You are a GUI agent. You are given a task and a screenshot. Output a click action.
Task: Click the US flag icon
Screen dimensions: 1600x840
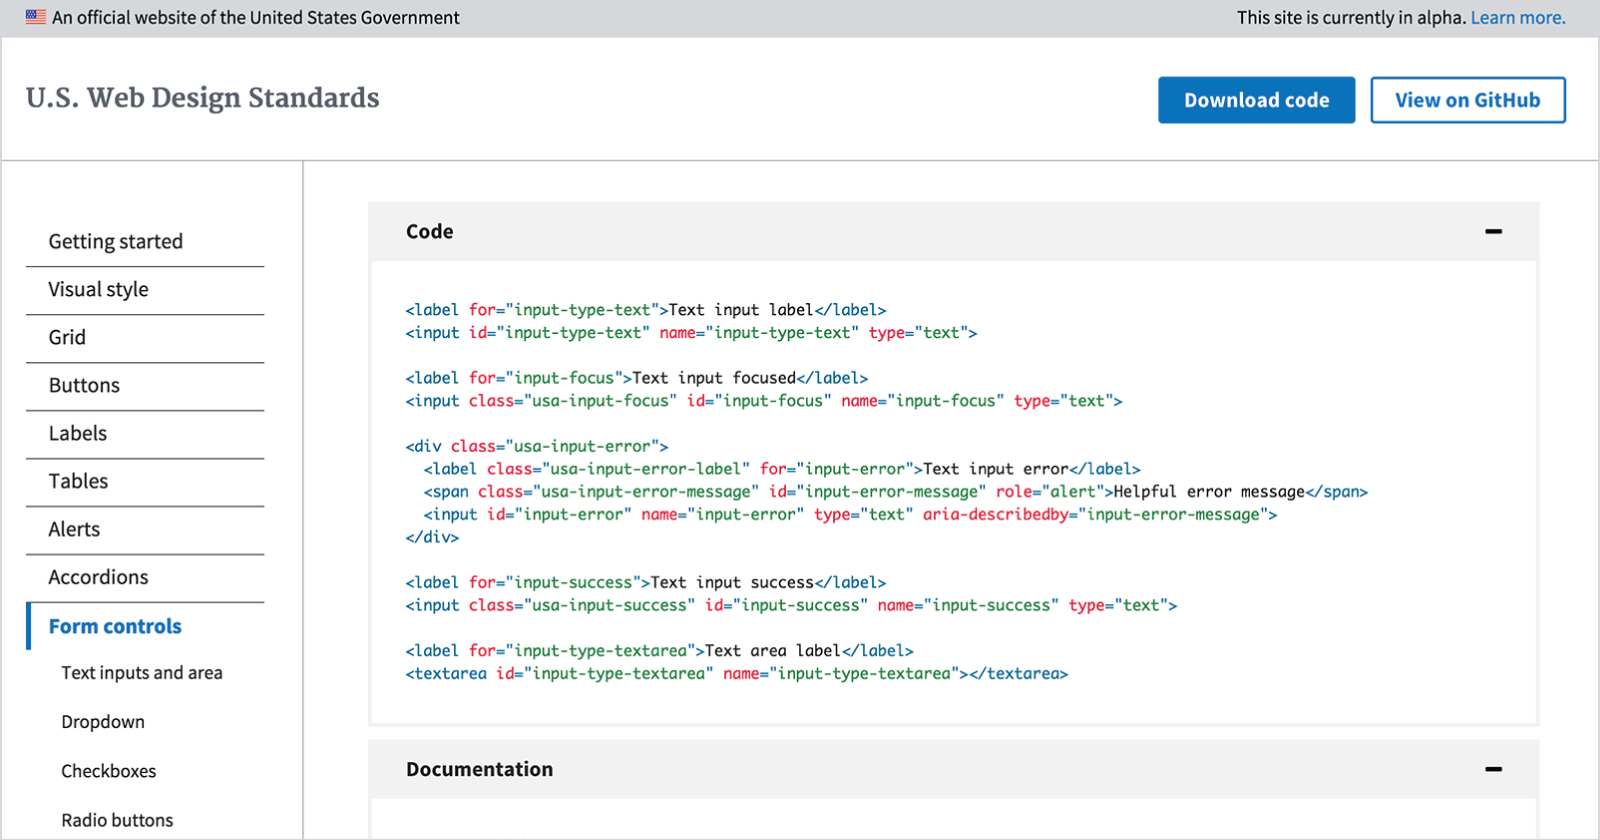point(36,17)
